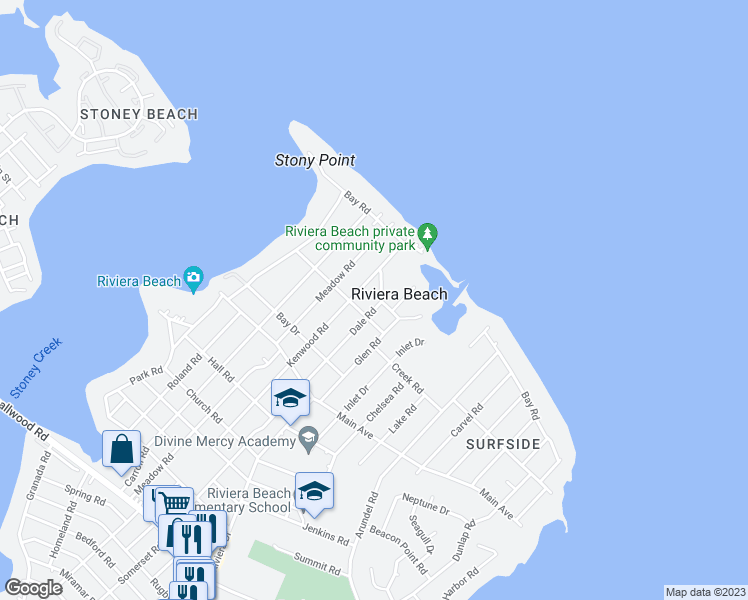Select the Riviera Beach town label
The width and height of the screenshot is (748, 600).
pyautogui.click(x=399, y=294)
